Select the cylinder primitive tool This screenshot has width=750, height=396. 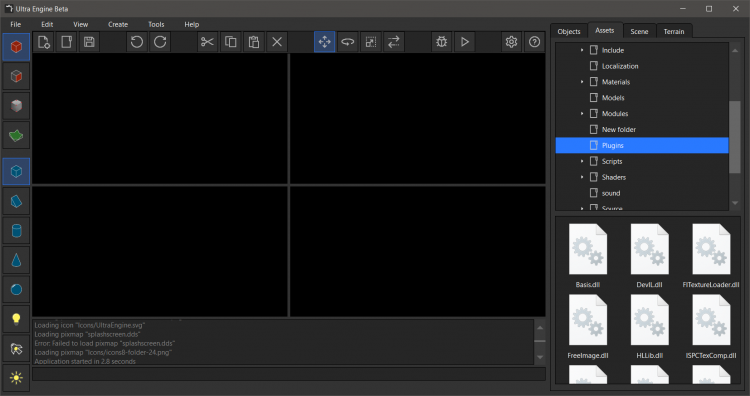(x=16, y=231)
